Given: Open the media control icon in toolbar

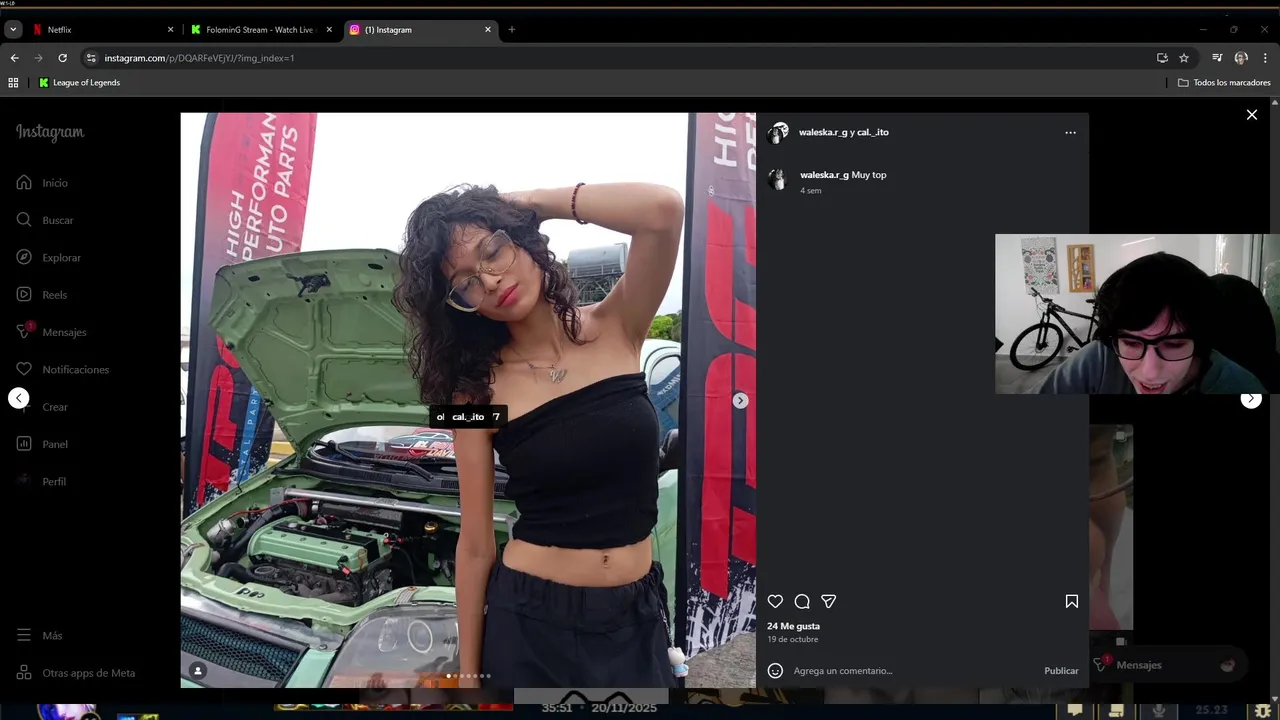Looking at the screenshot, I should click(x=1217, y=58).
